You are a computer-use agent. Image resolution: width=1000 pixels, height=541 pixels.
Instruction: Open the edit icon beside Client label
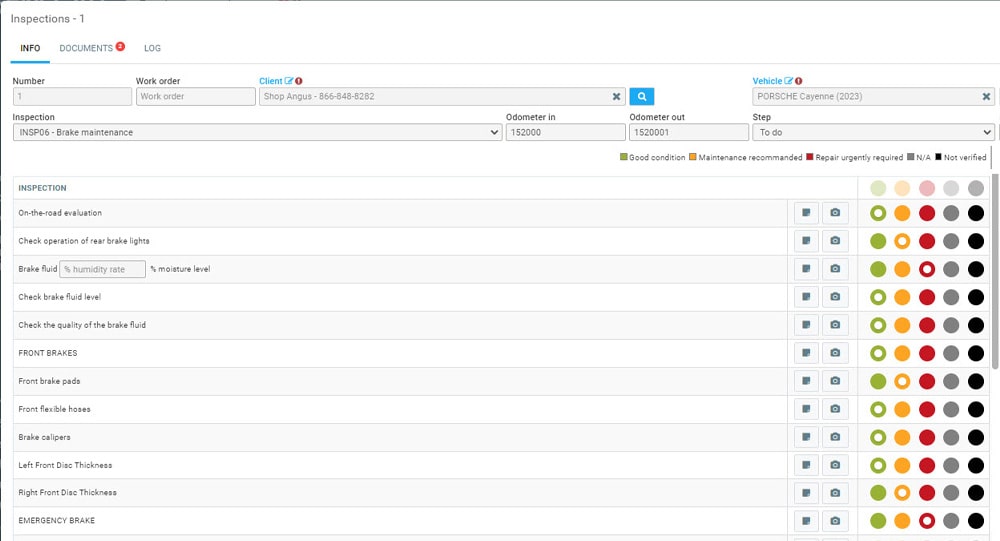pos(289,81)
